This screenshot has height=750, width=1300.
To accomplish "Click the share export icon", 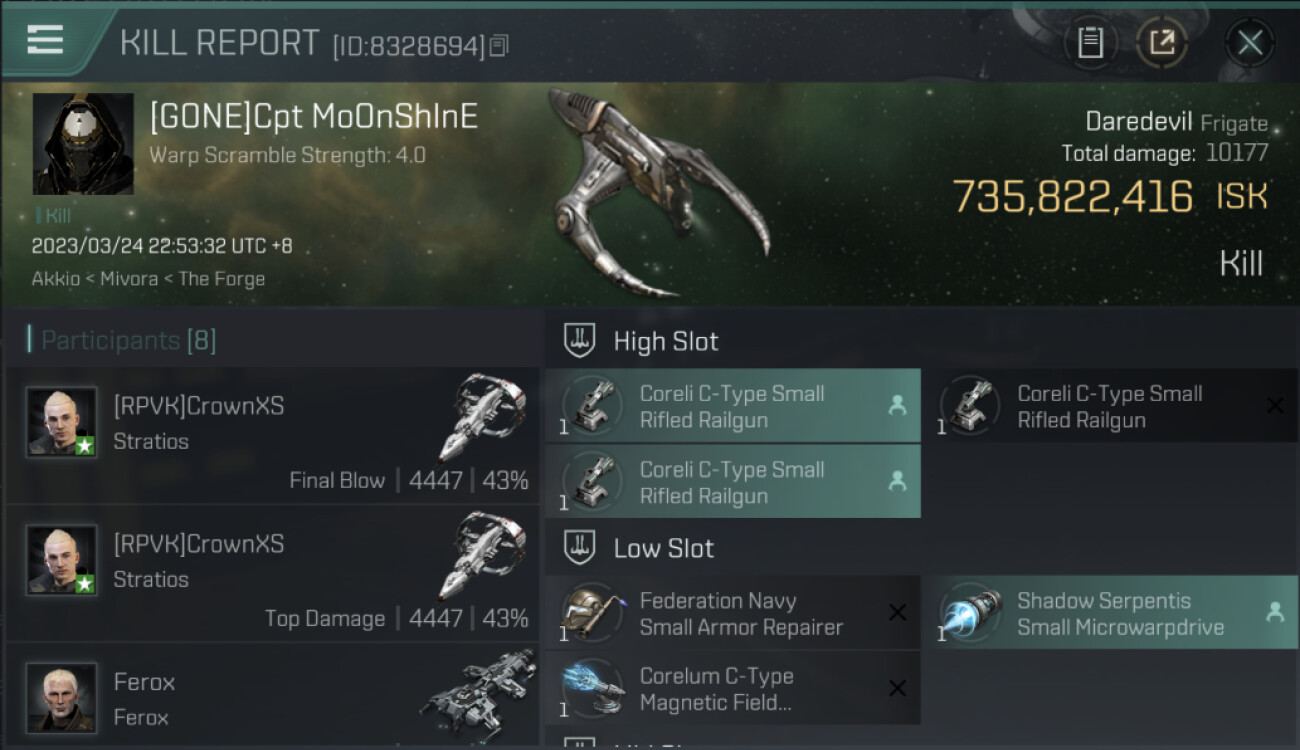I will tap(1162, 42).
